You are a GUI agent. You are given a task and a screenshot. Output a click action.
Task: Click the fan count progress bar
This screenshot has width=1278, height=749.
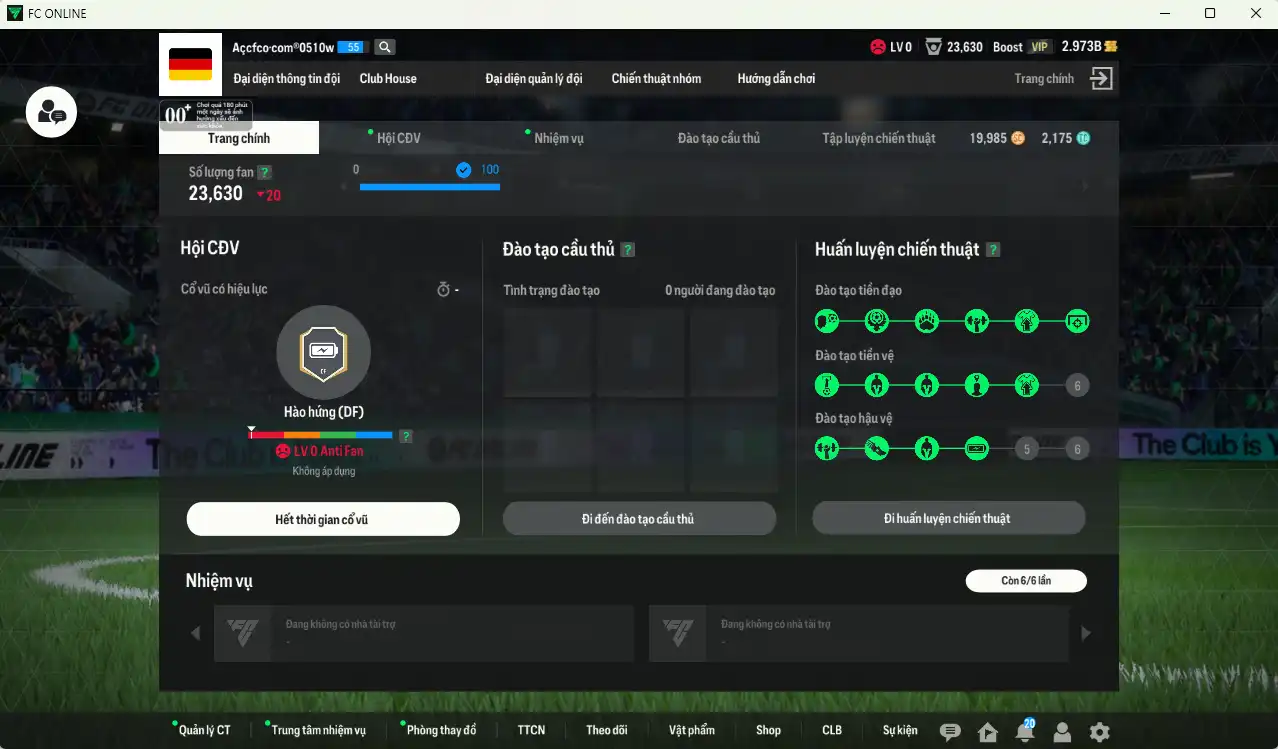point(430,186)
